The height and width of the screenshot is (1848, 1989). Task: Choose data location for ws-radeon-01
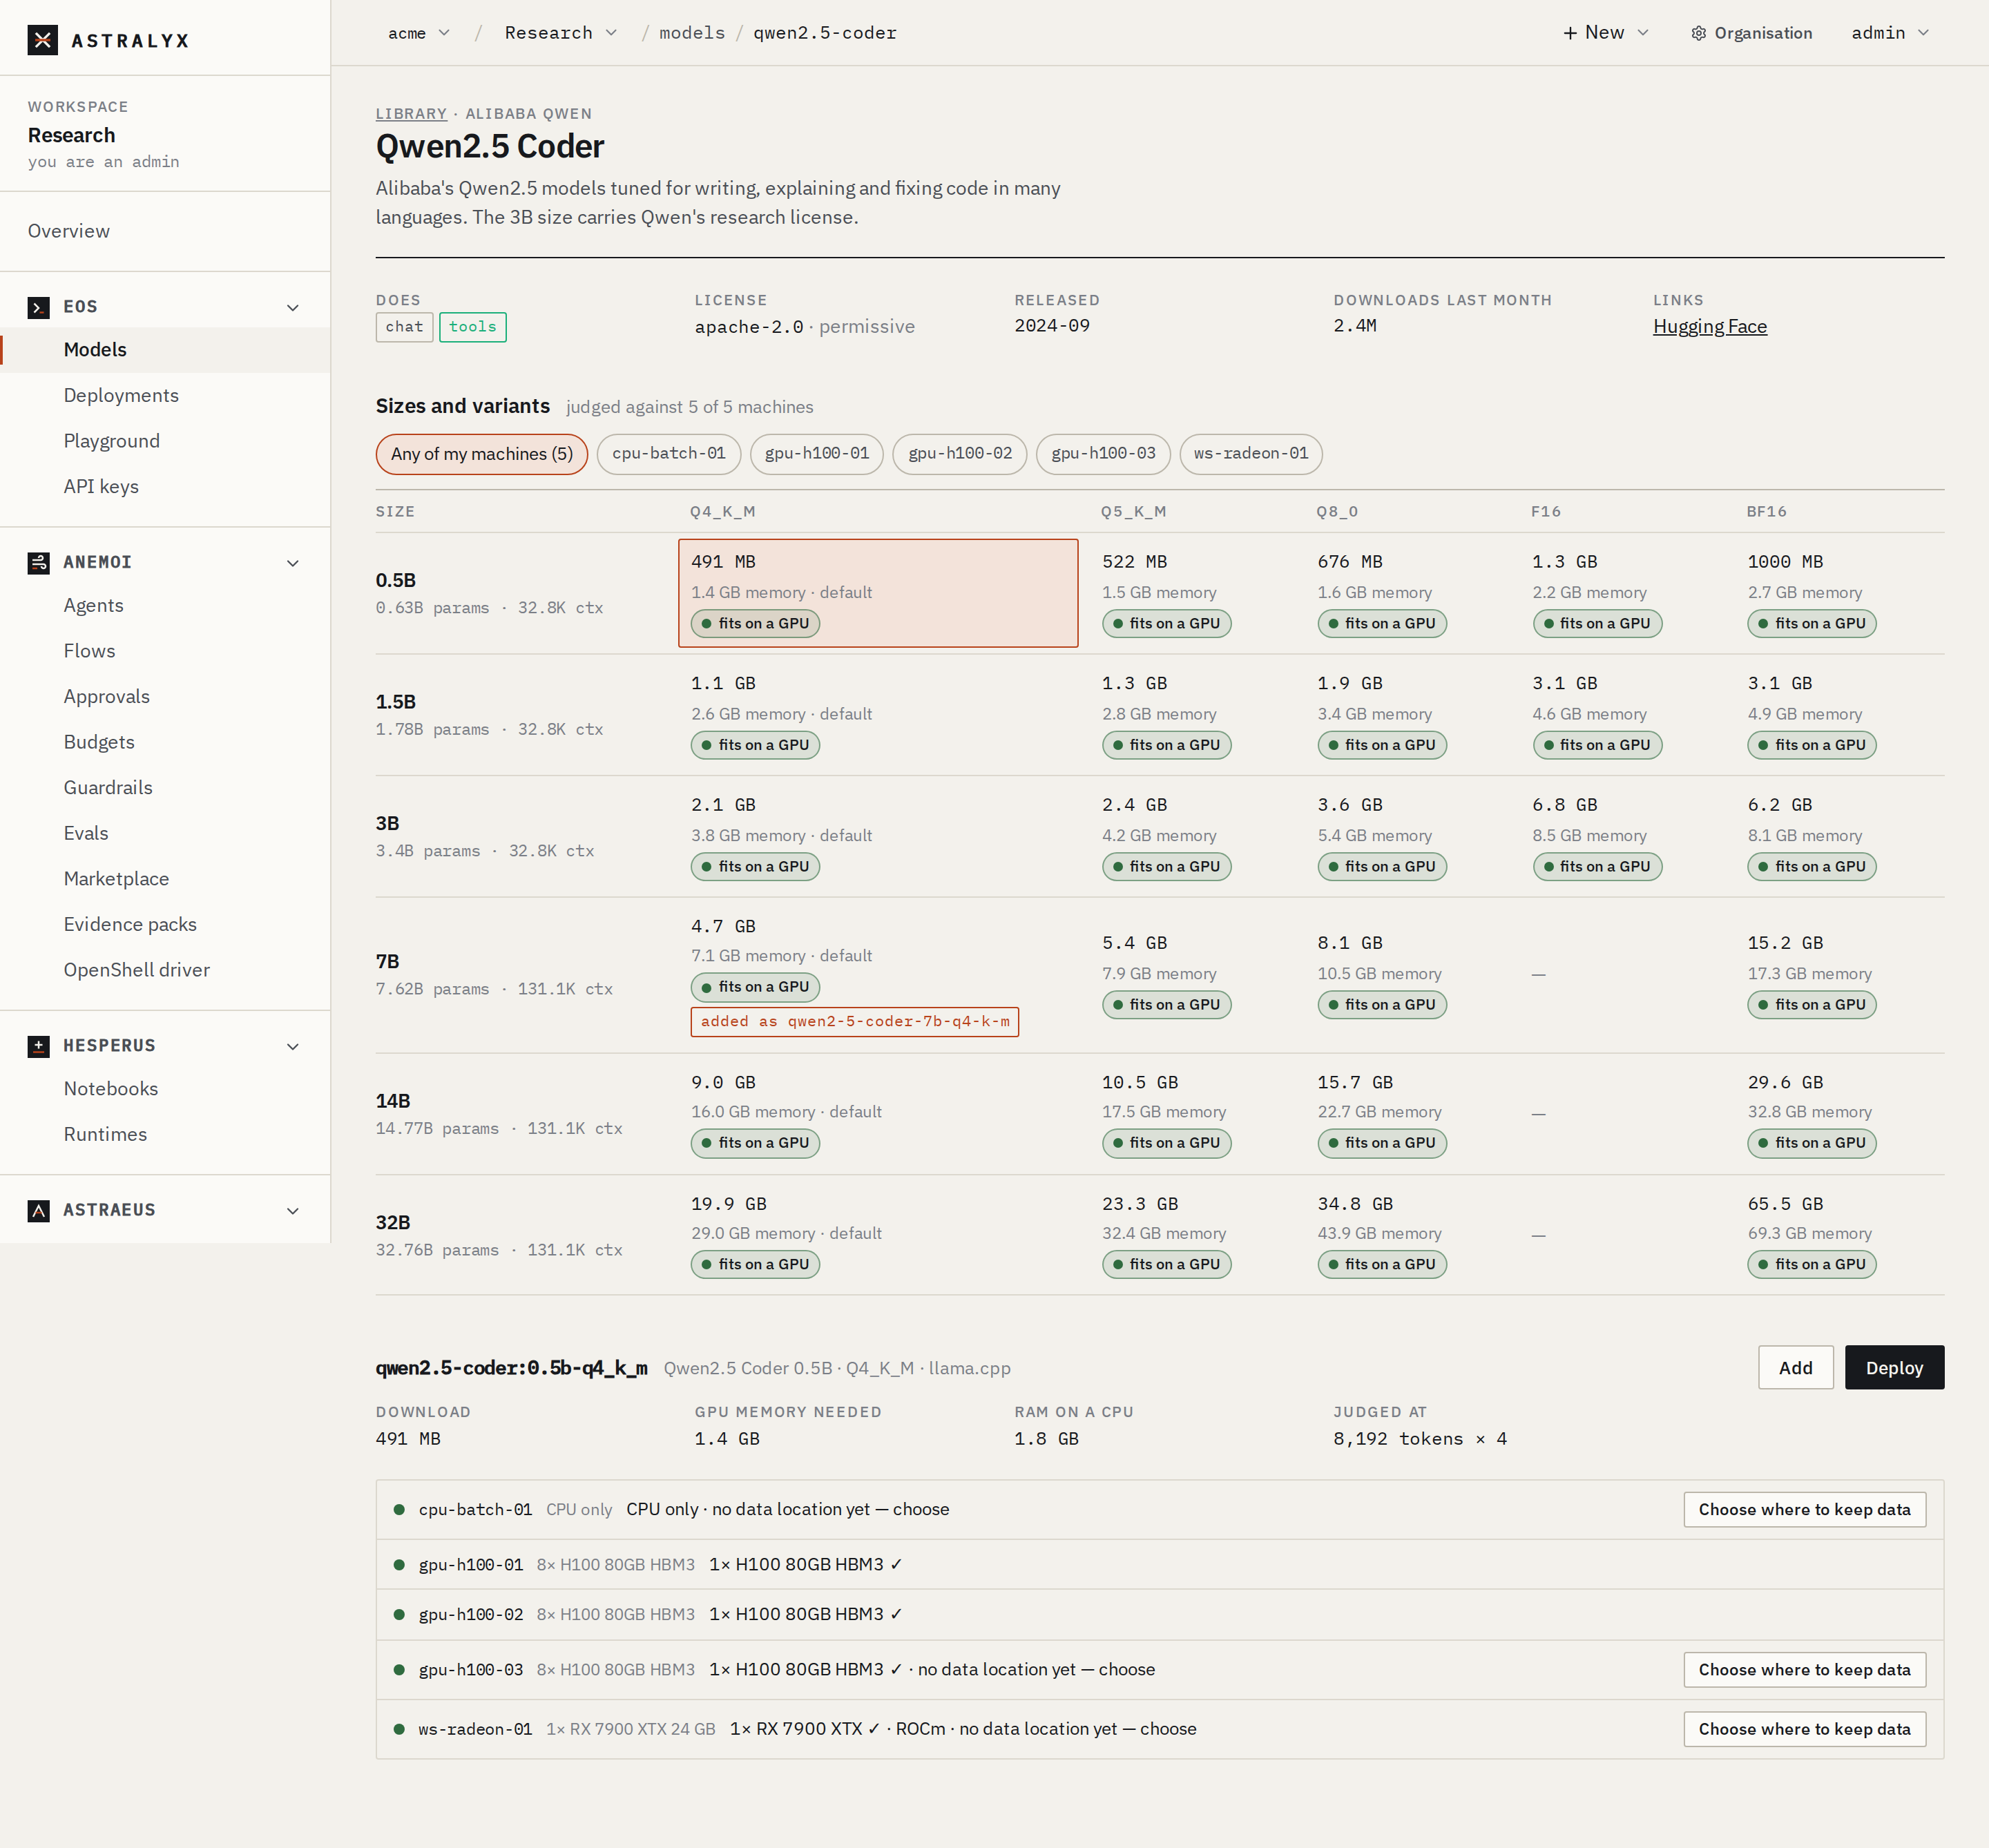[x=1804, y=1729]
